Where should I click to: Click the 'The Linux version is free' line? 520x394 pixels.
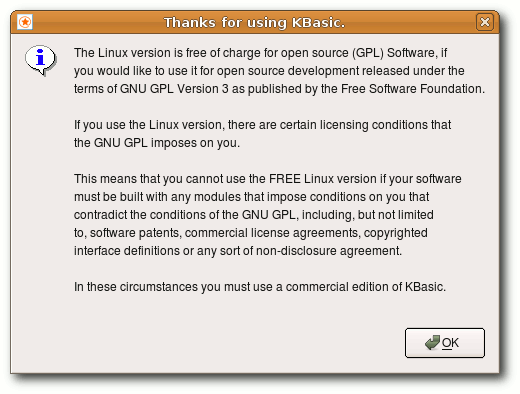(260, 53)
